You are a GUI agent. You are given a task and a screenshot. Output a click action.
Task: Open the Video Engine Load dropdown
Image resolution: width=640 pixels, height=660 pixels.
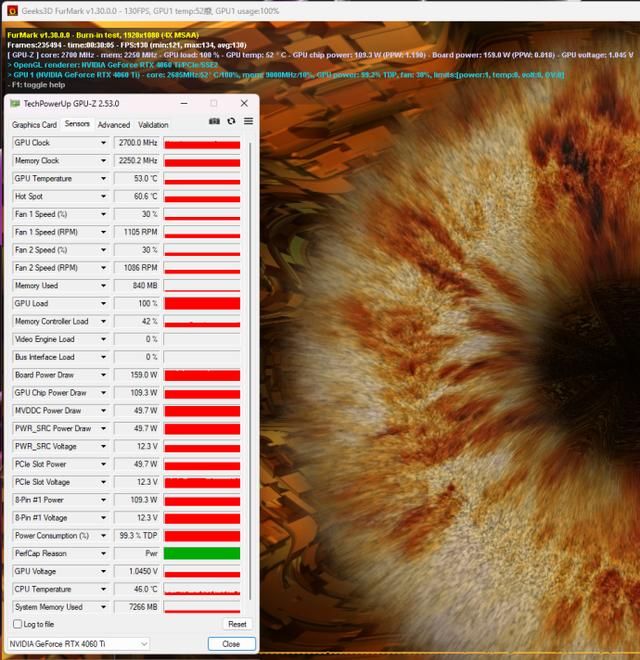(103, 339)
